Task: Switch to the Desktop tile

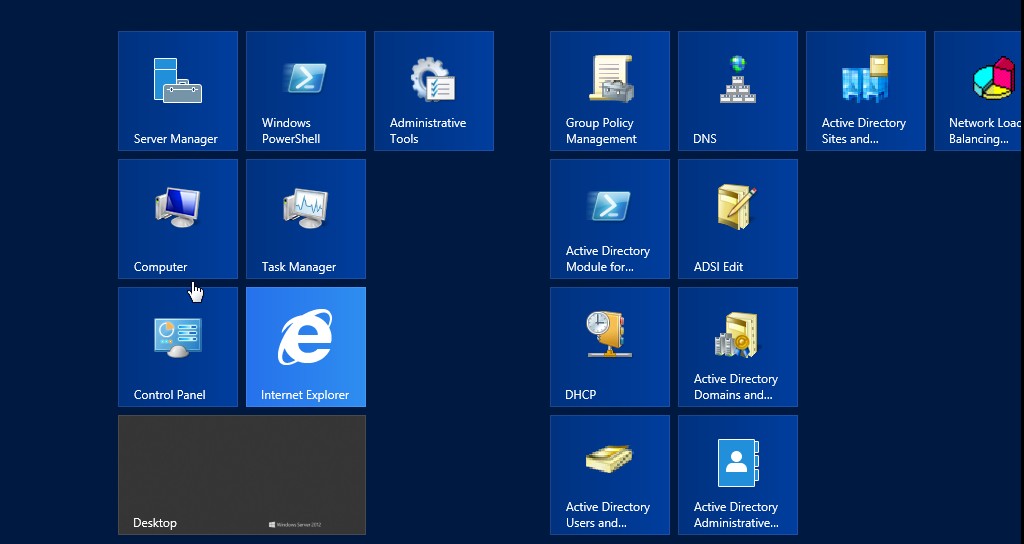Action: [242, 475]
